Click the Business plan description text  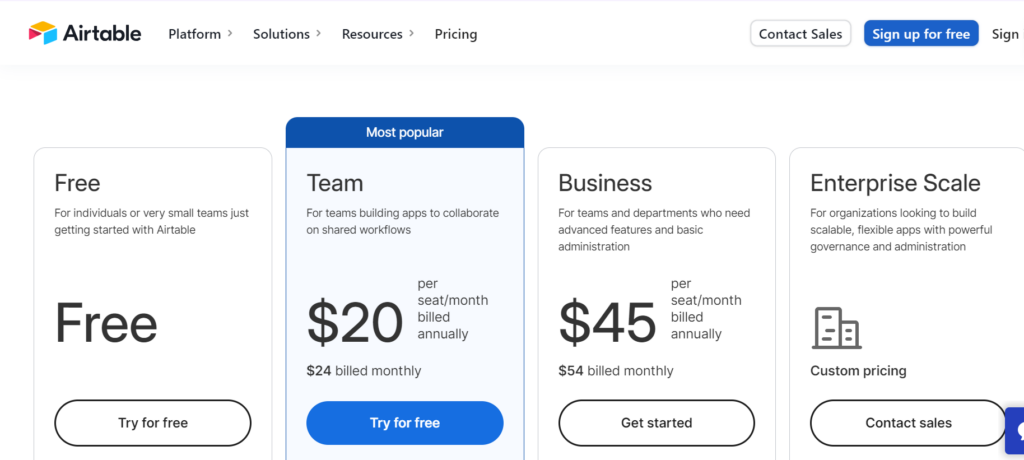point(654,230)
